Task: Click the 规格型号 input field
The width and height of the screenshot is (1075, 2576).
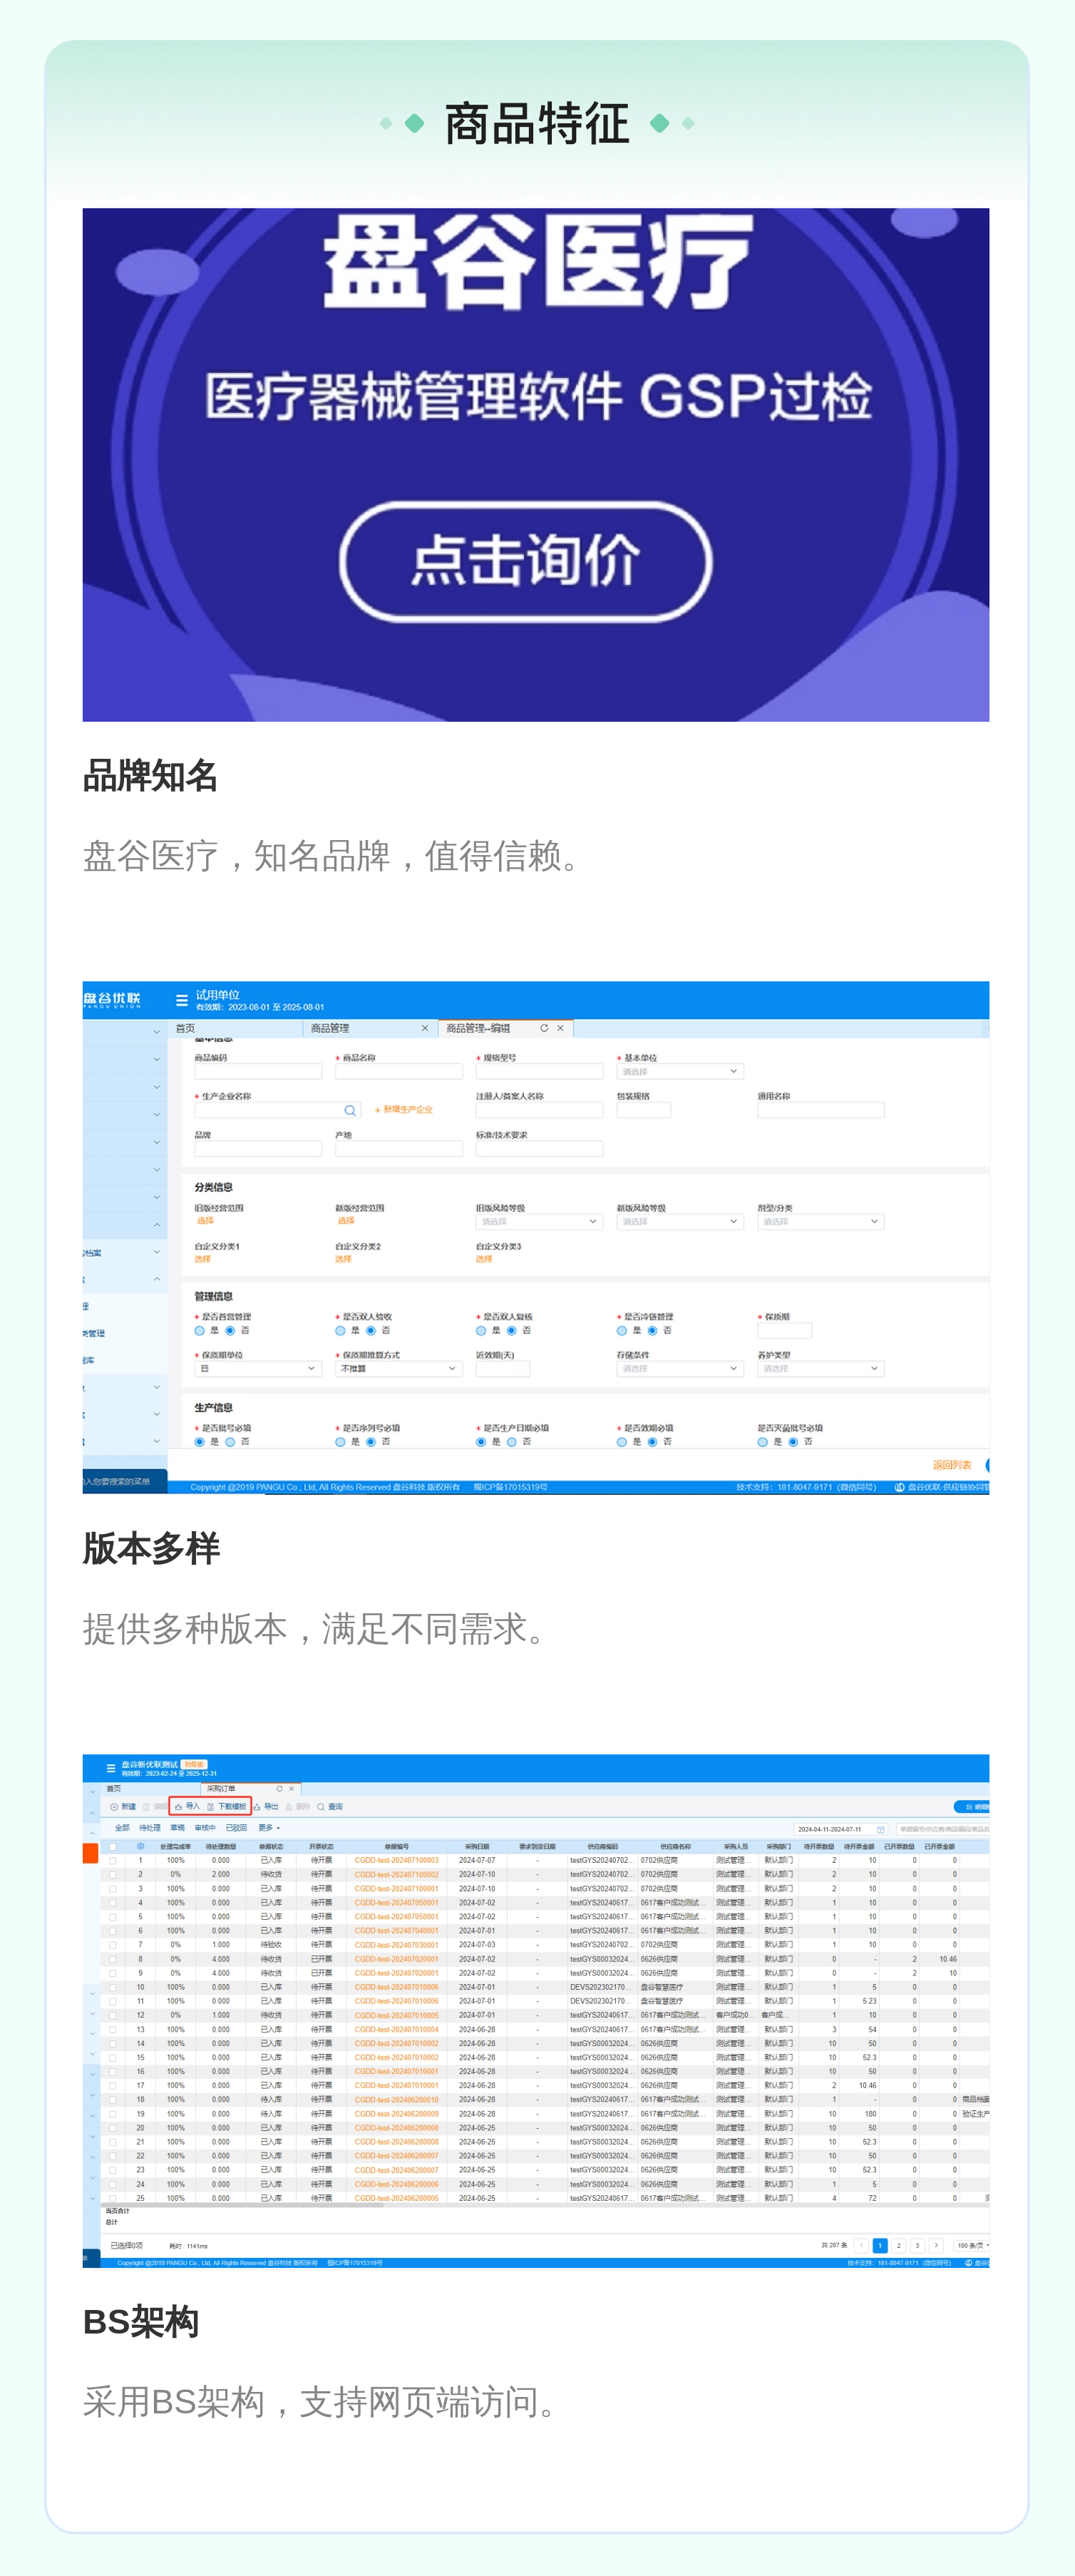Action: tap(539, 1072)
